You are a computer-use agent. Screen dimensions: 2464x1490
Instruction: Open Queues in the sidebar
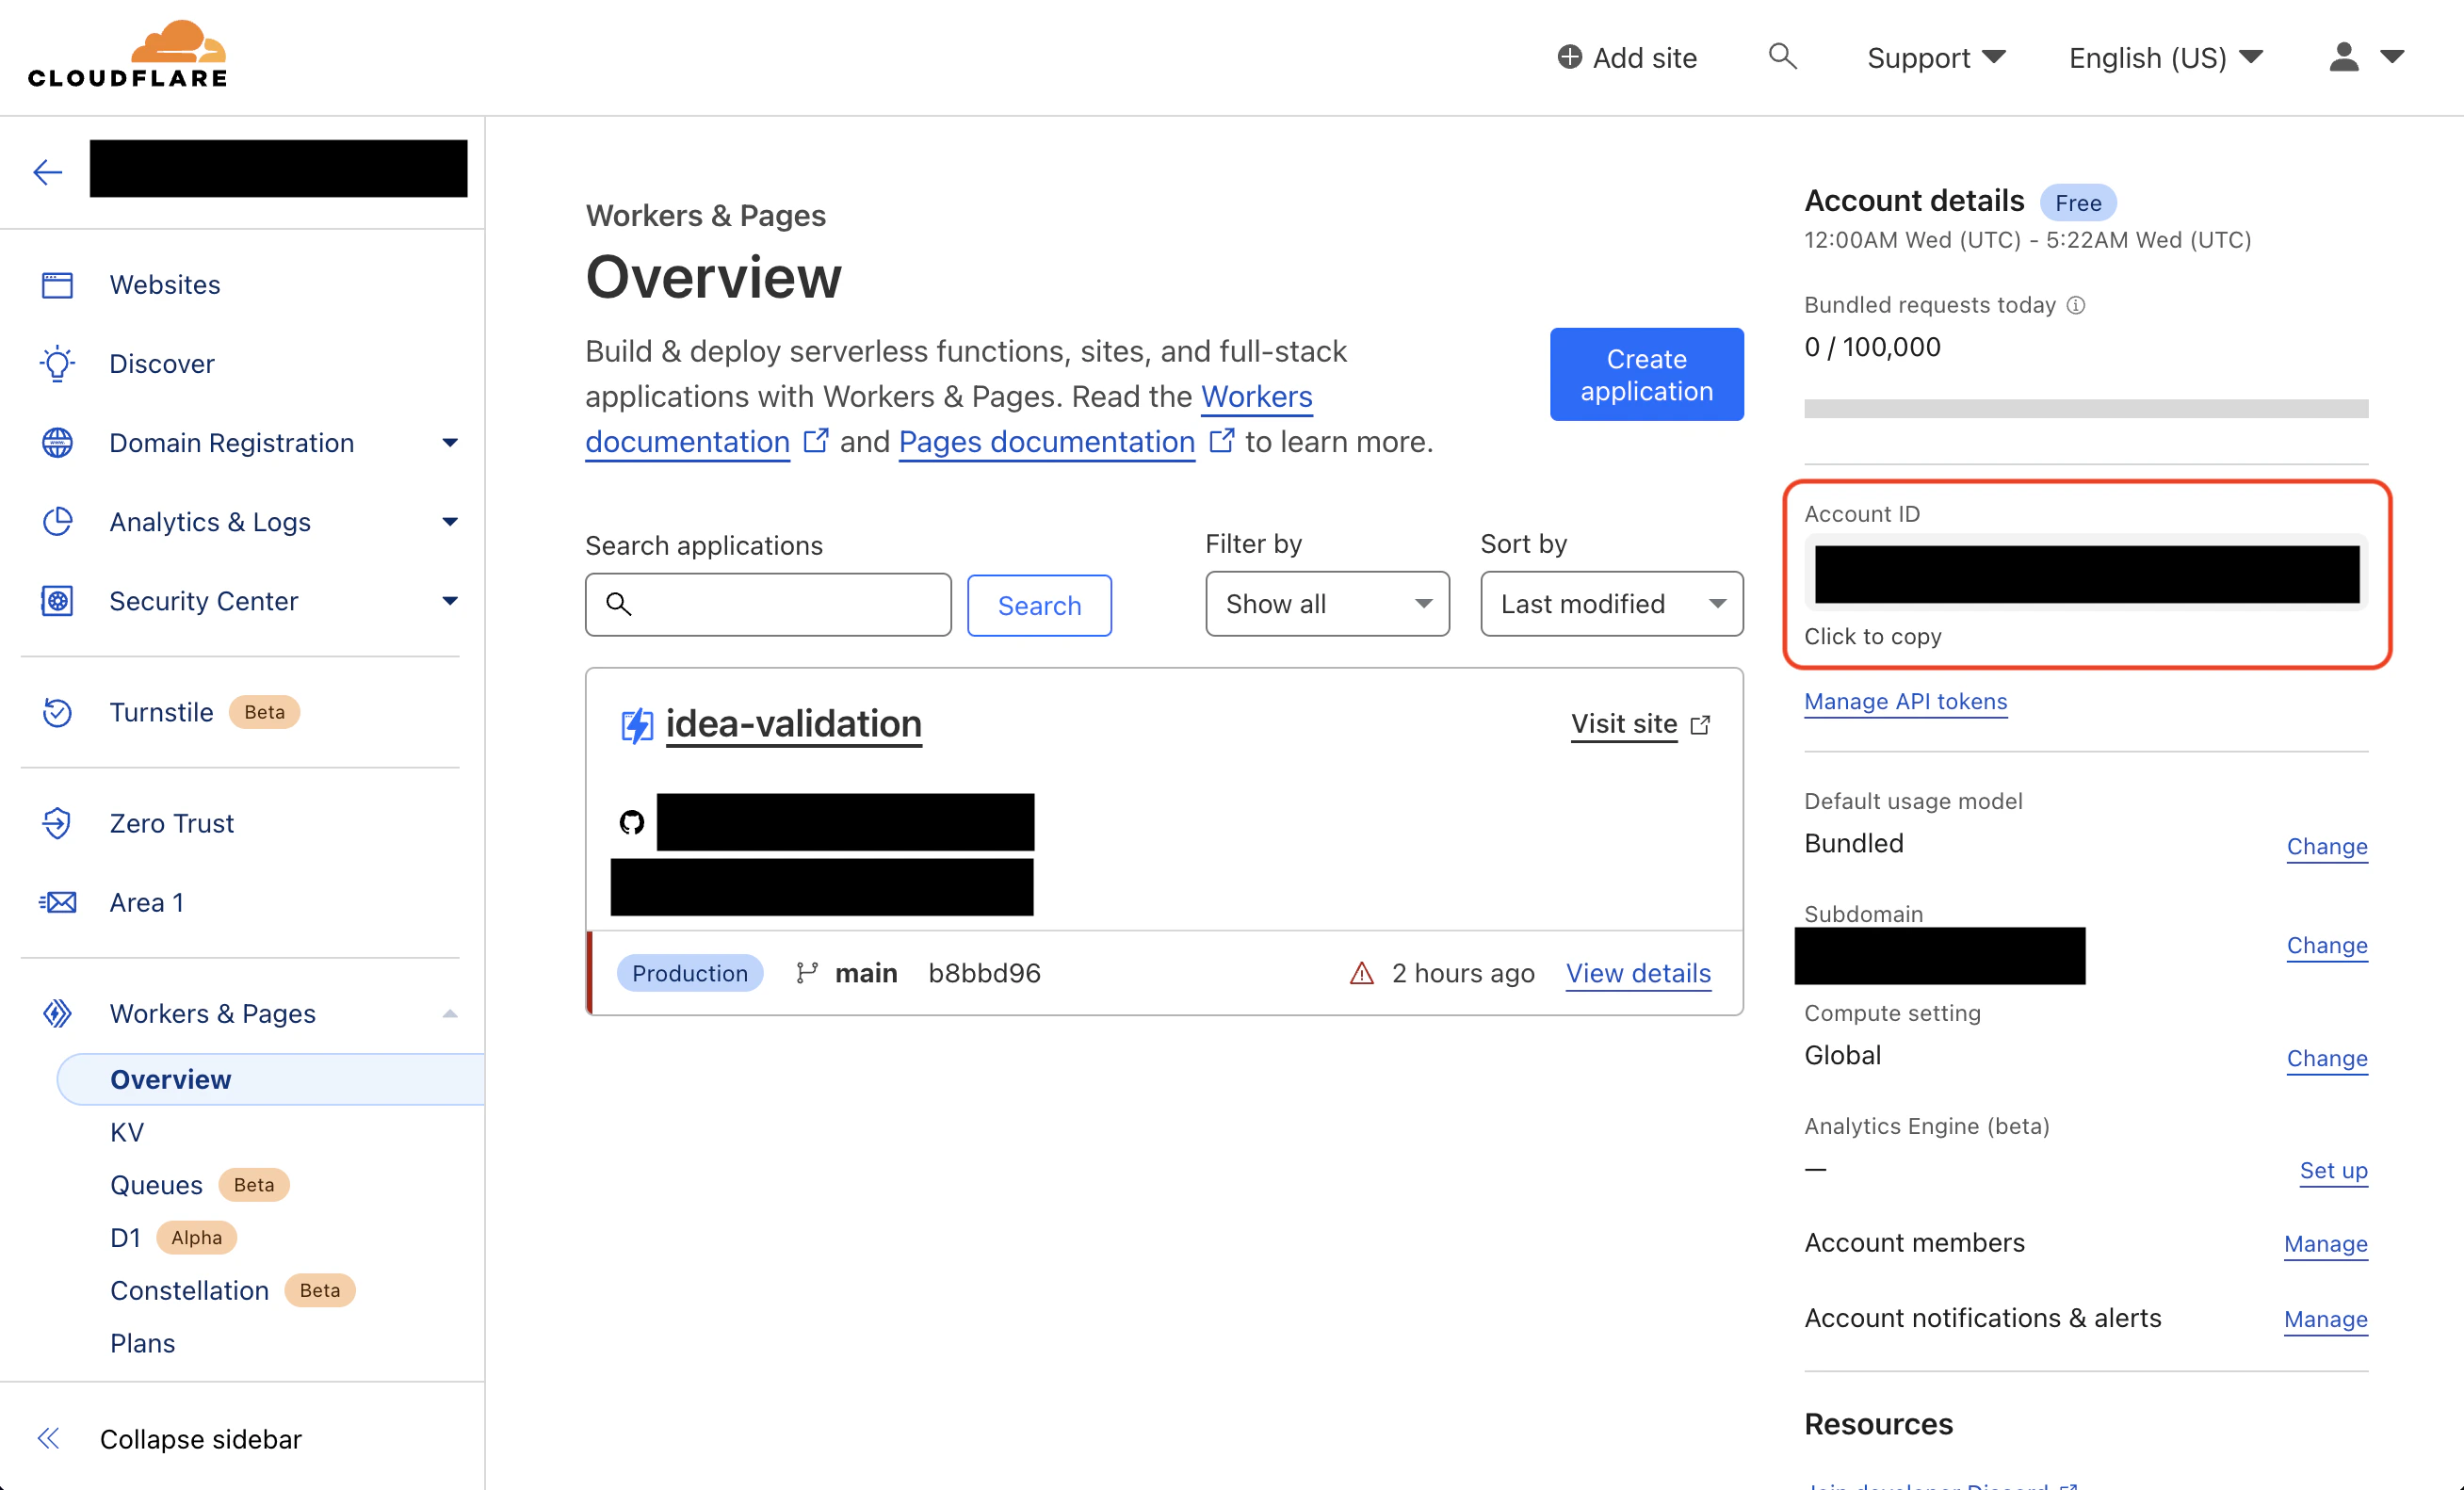pos(156,1185)
